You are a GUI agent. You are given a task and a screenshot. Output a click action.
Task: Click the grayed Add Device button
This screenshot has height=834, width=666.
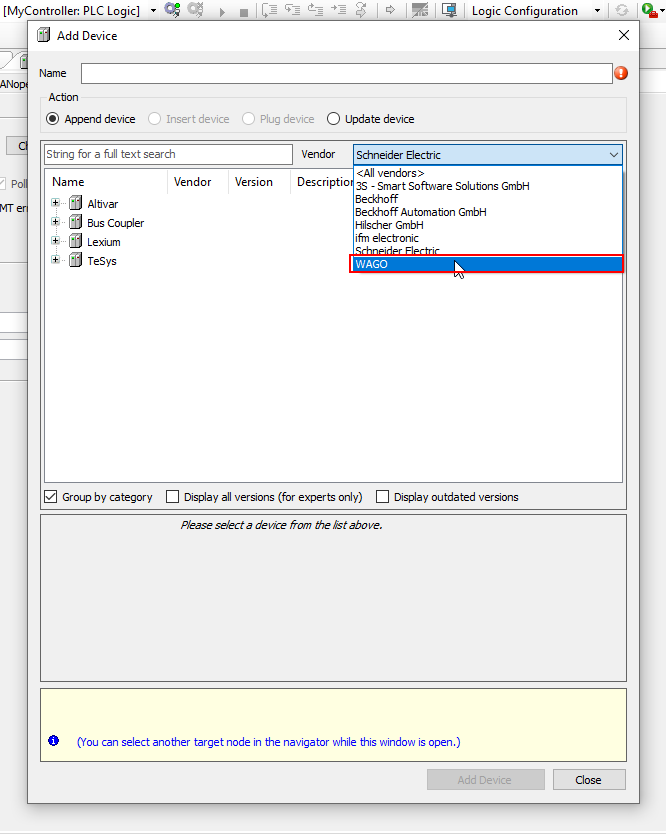pyautogui.click(x=485, y=780)
